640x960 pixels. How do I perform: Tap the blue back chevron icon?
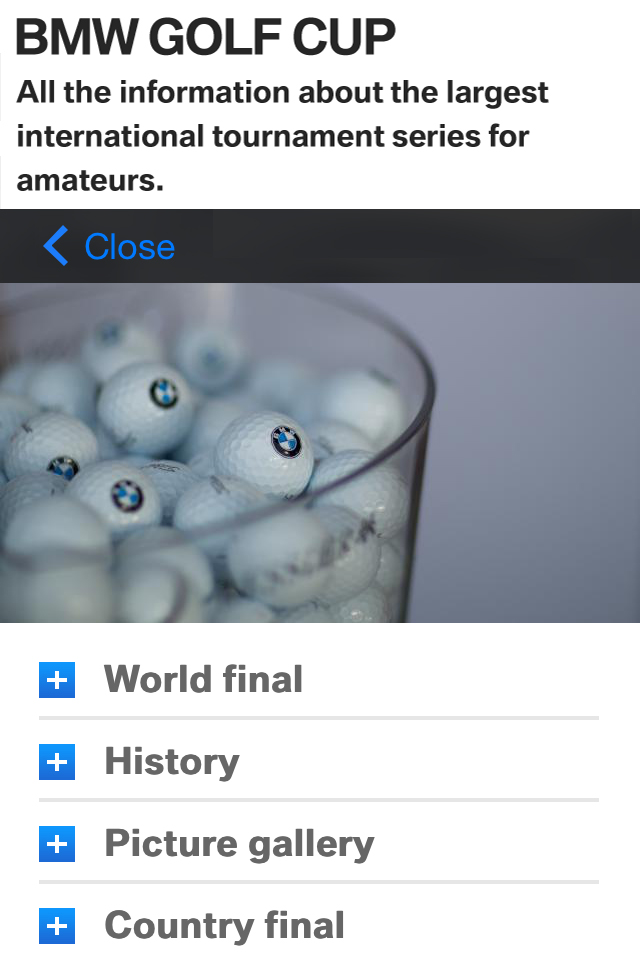(56, 246)
